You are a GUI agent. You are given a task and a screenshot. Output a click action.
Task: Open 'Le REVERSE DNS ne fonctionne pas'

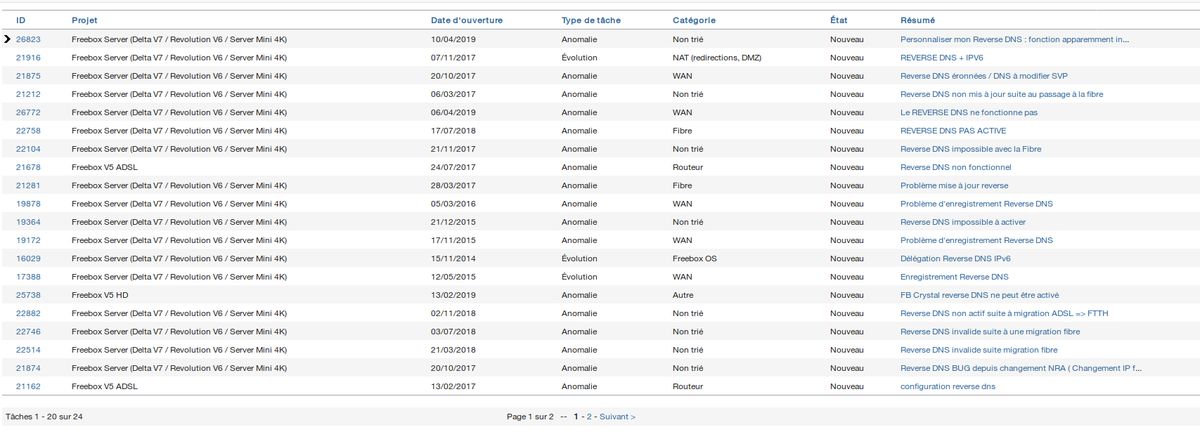[967, 112]
